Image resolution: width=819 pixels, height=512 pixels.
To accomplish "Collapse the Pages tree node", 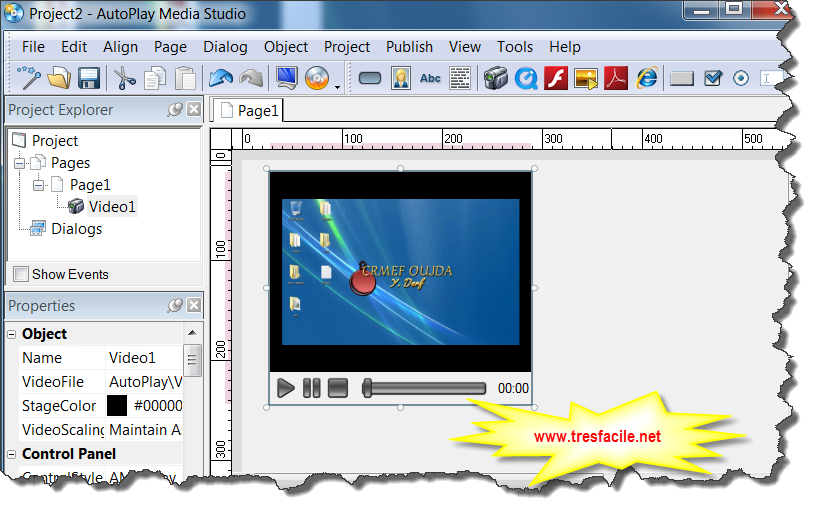I will coord(19,164).
